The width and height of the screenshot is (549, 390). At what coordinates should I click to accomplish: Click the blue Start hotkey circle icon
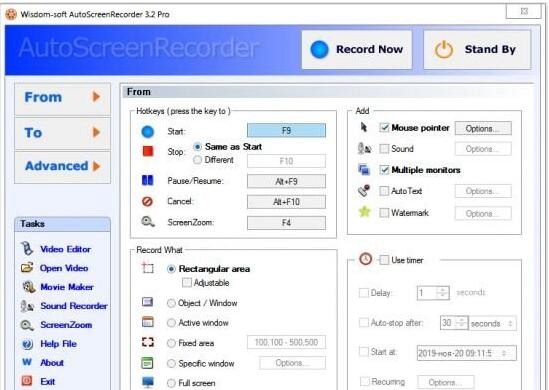[x=147, y=132]
